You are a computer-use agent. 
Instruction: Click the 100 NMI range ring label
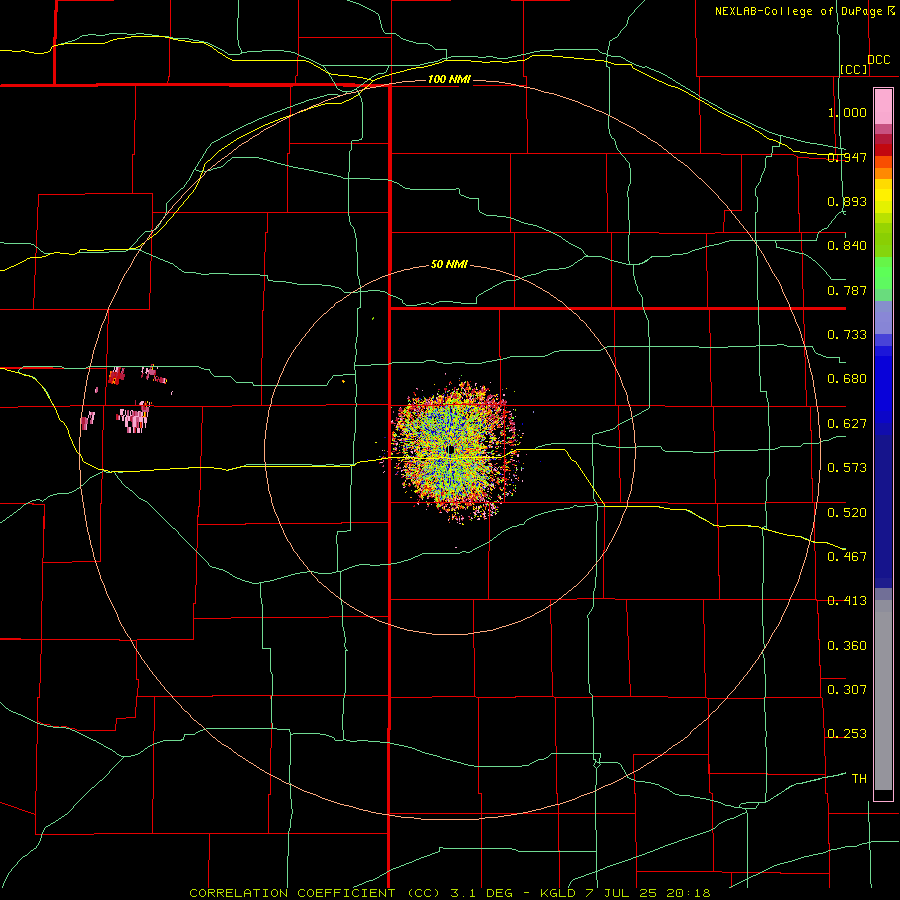pyautogui.click(x=449, y=79)
